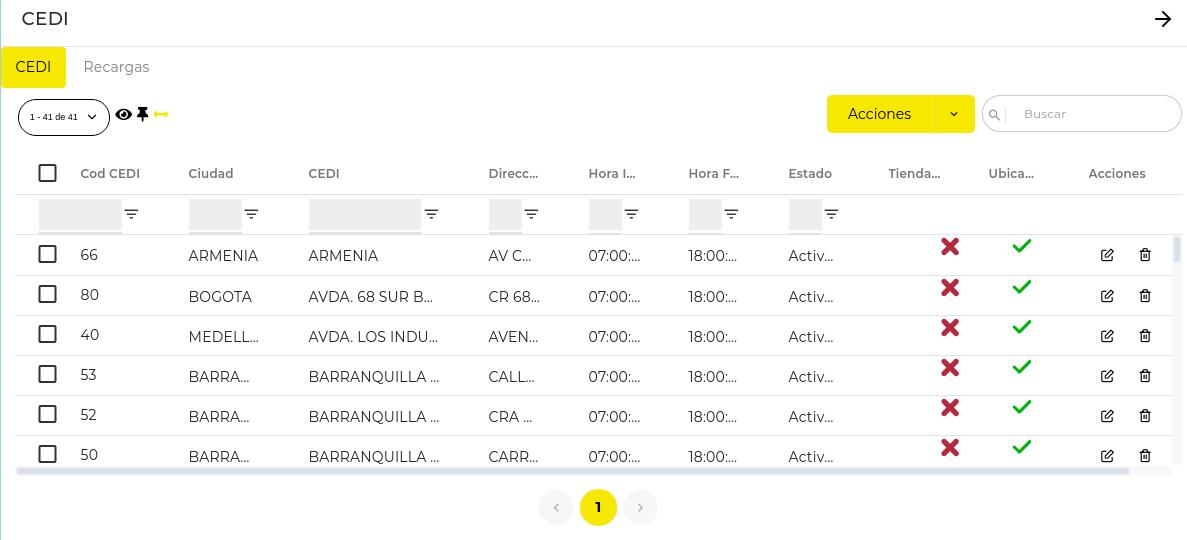Screen dimensions: 1187x540
Task: Click the previous page arrow
Action: click(x=557, y=507)
